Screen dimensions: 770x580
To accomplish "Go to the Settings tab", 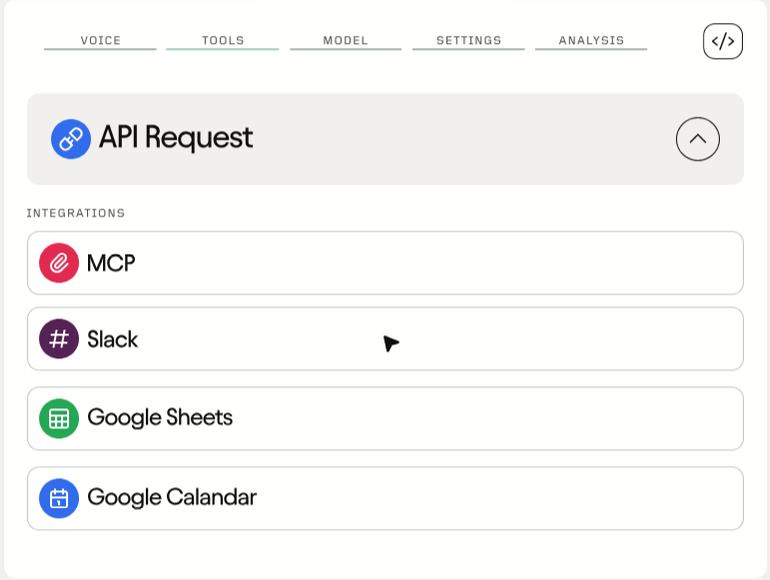I will [468, 40].
